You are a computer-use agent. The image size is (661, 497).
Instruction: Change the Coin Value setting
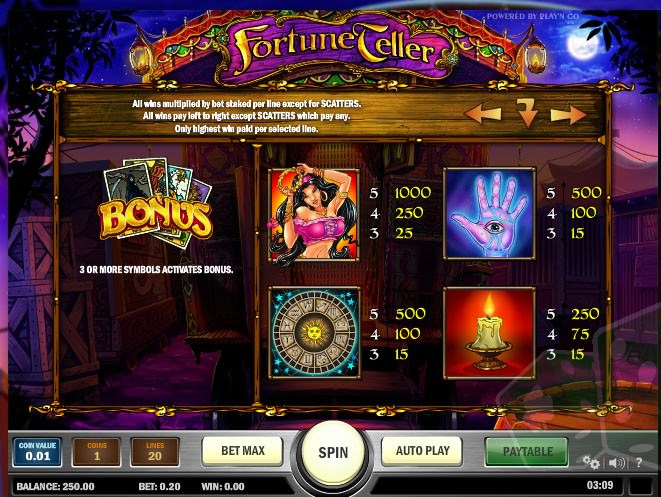38,452
